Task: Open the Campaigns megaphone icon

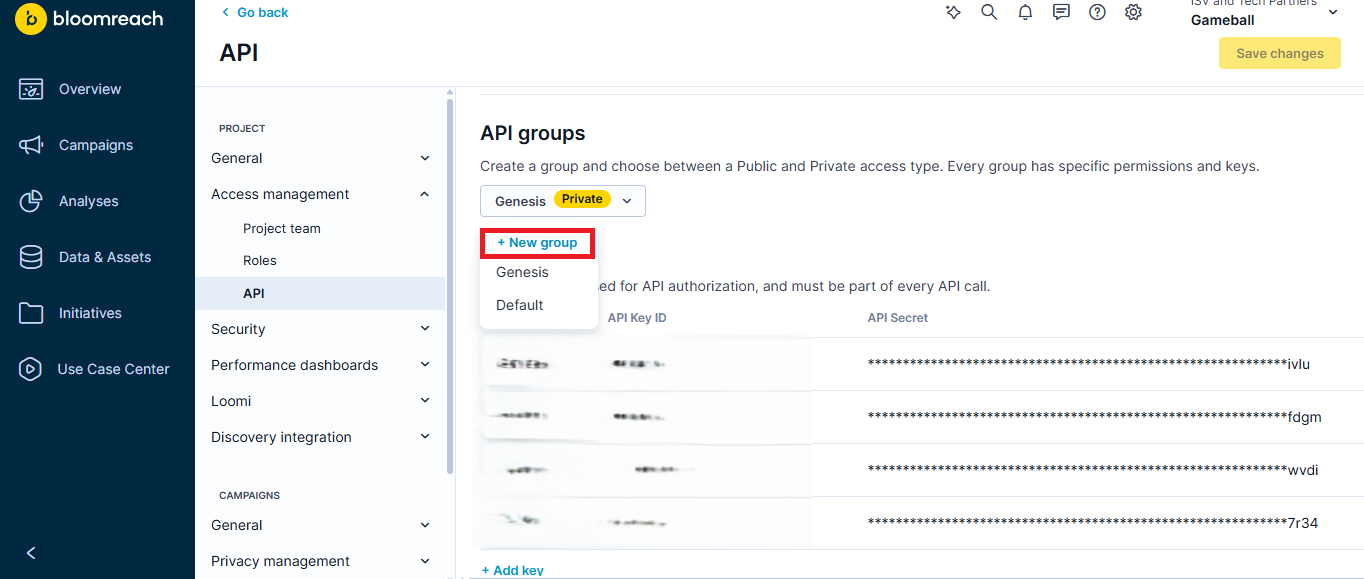Action: pyautogui.click(x=31, y=145)
